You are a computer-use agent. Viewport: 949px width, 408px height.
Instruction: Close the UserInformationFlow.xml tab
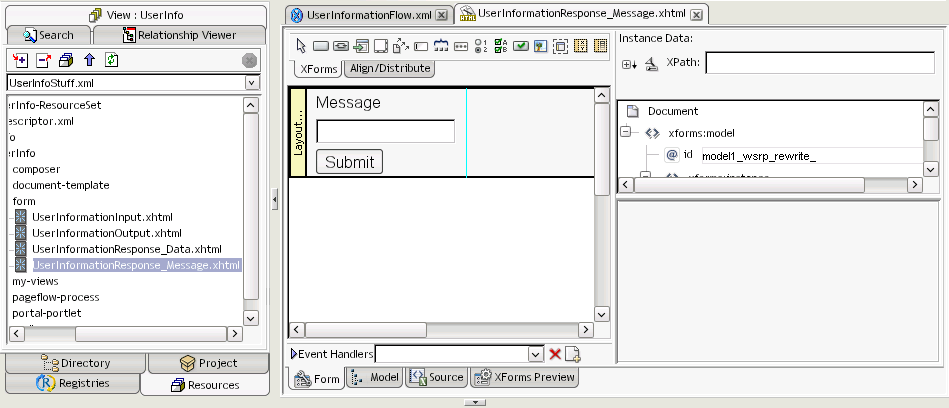[442, 15]
